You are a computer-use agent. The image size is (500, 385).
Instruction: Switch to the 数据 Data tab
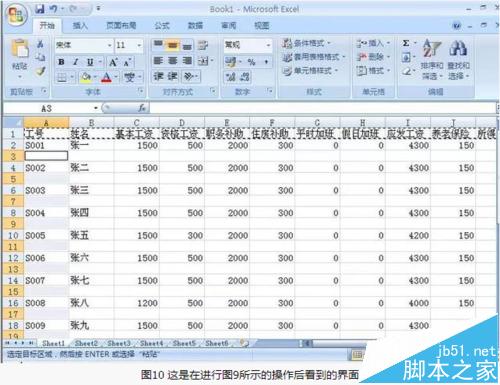click(195, 25)
